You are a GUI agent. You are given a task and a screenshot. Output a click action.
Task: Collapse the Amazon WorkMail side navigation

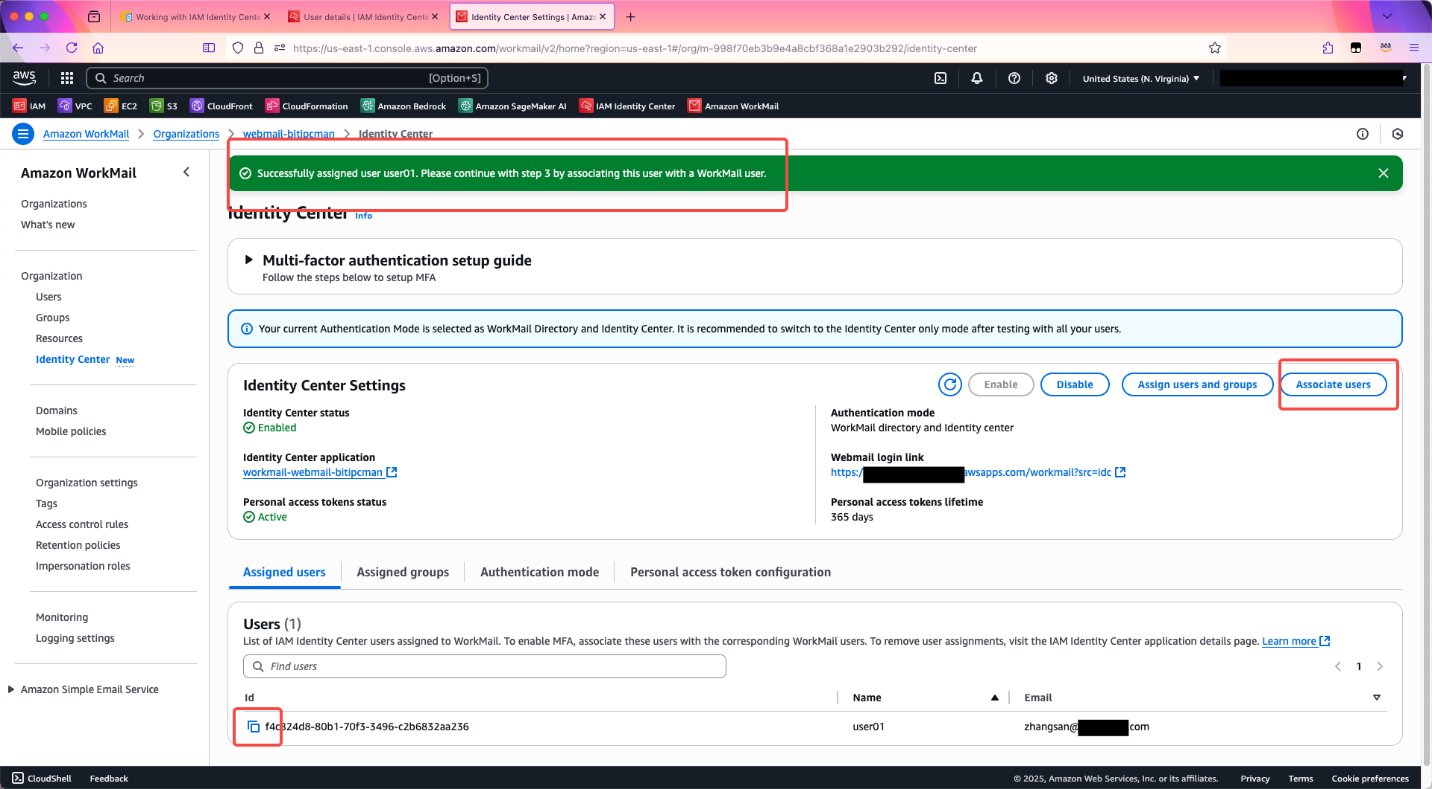point(186,173)
